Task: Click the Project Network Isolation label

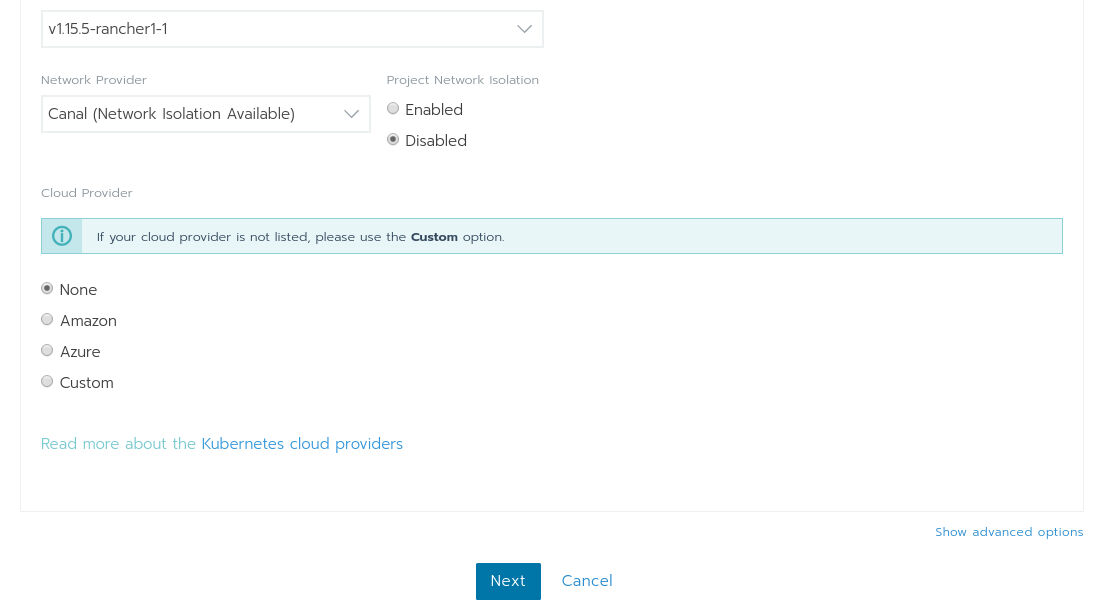Action: point(463,80)
